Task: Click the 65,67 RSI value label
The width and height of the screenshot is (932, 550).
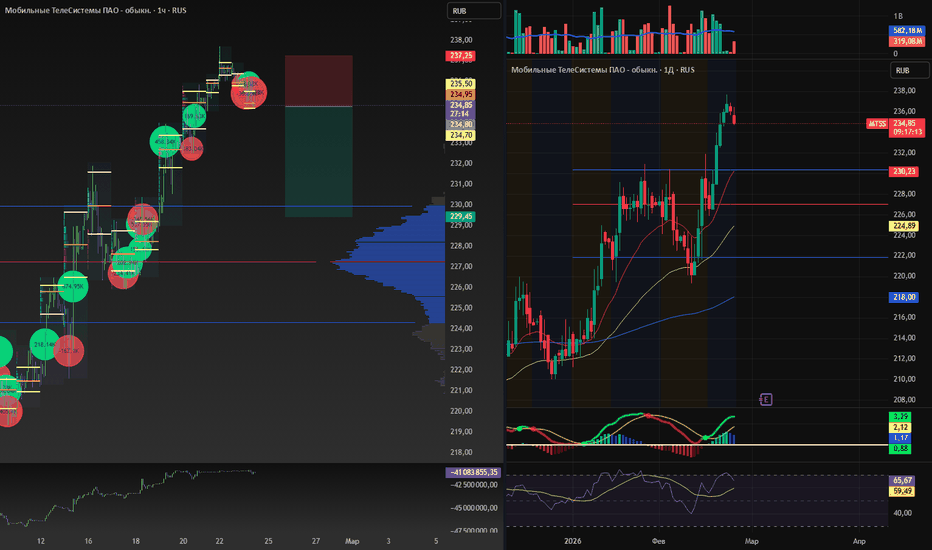Action: pos(902,480)
